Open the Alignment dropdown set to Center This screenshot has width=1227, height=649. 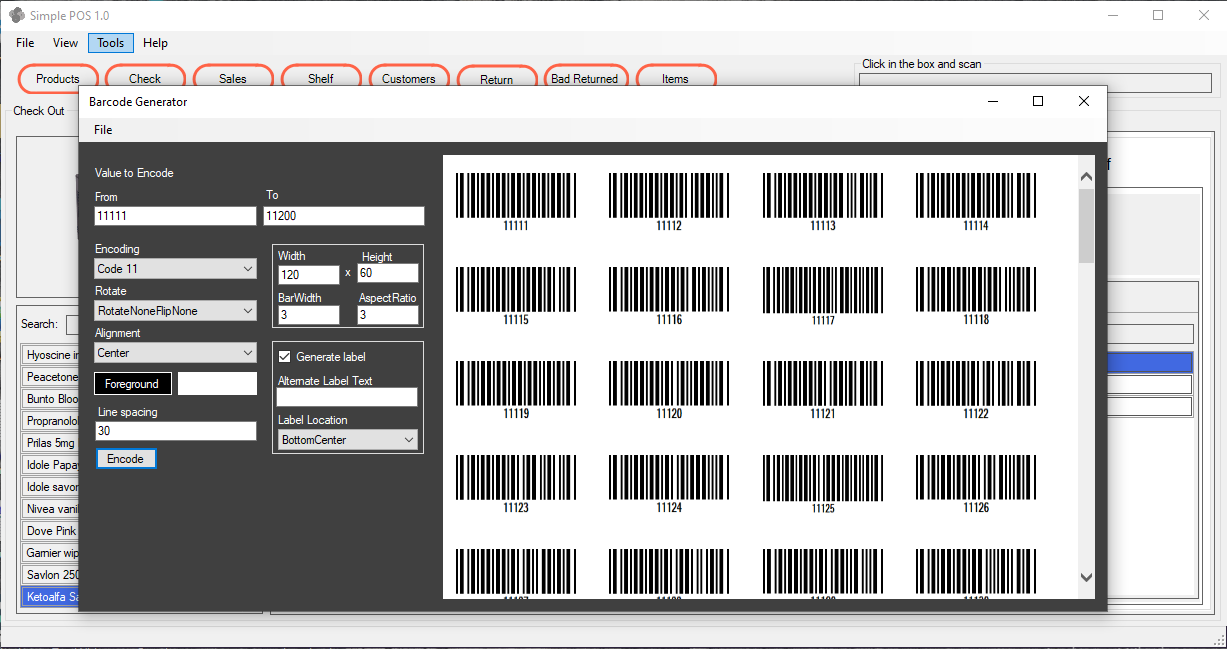pyautogui.click(x=176, y=353)
